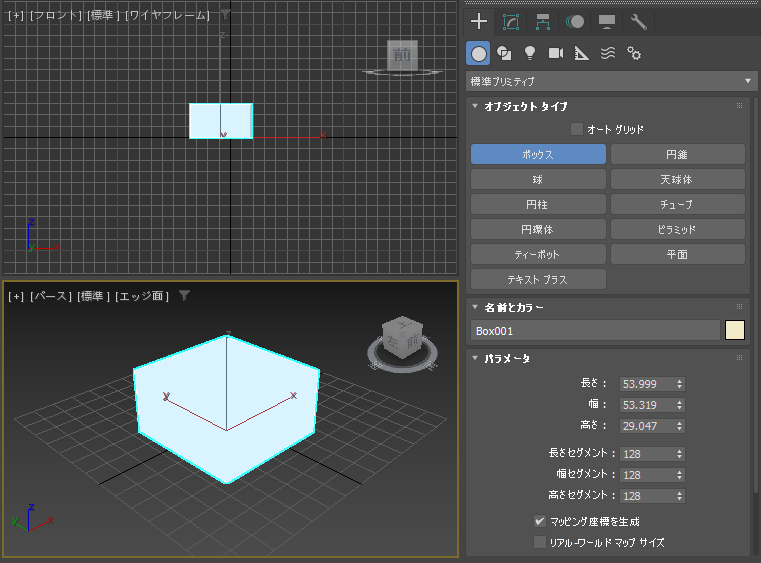
Task: Uncheck マッピング座標を生成 checkbox
Action: click(539, 521)
